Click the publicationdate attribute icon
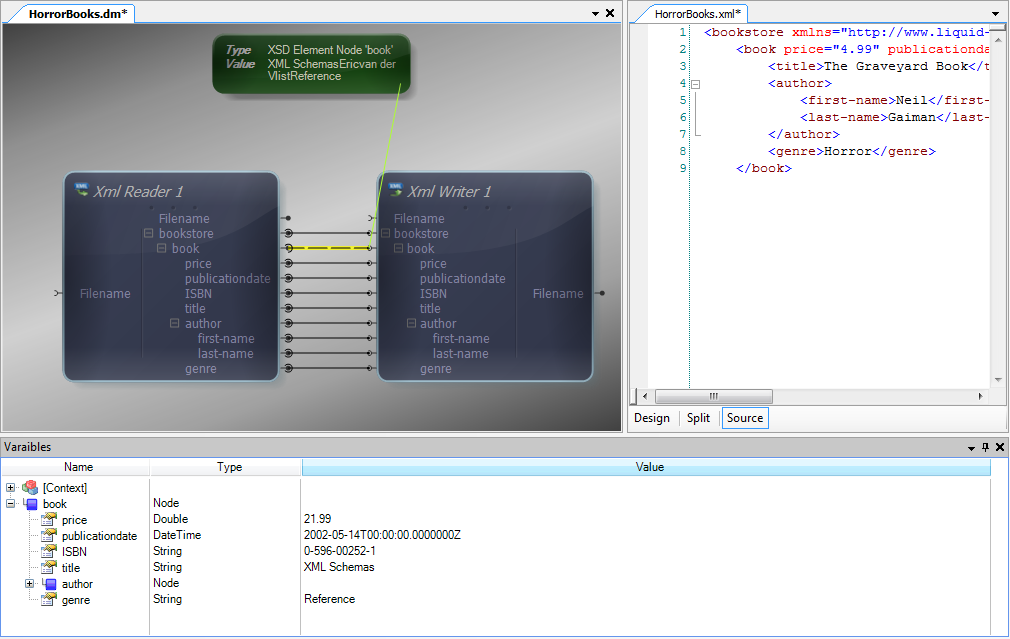The image size is (1010, 639). pyautogui.click(x=49, y=535)
